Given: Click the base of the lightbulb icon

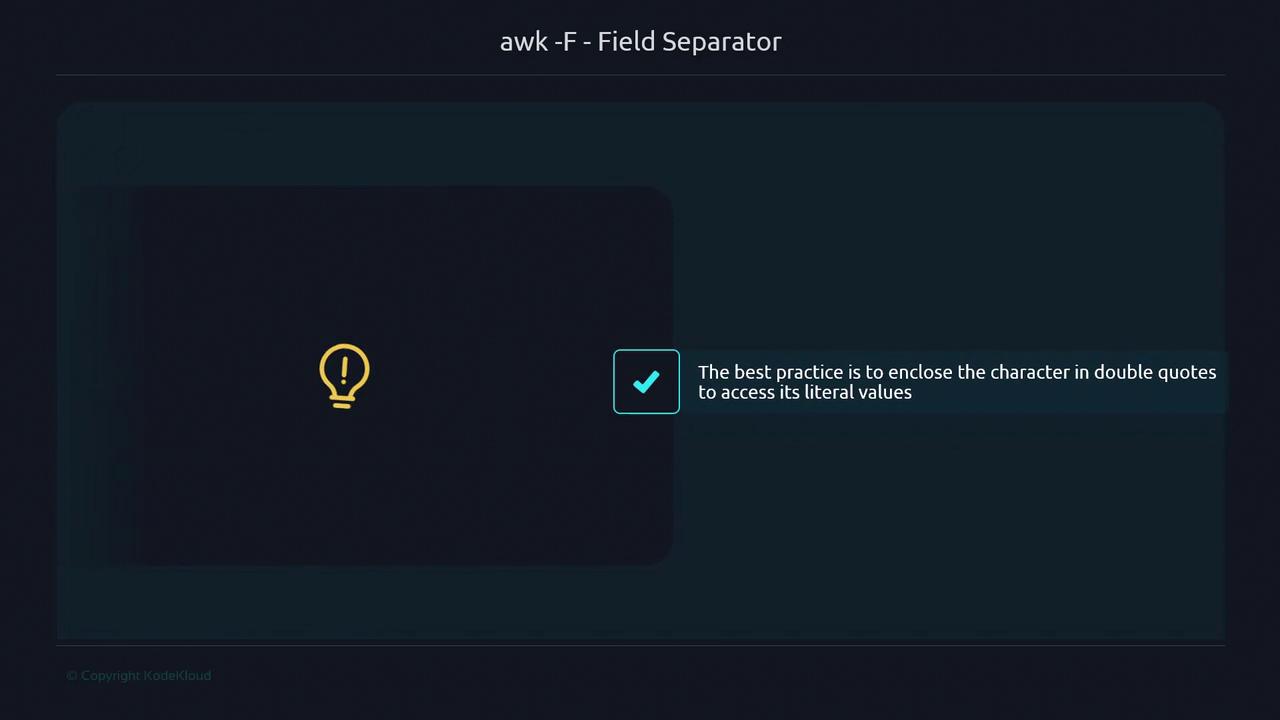Looking at the screenshot, I should (x=343, y=402).
